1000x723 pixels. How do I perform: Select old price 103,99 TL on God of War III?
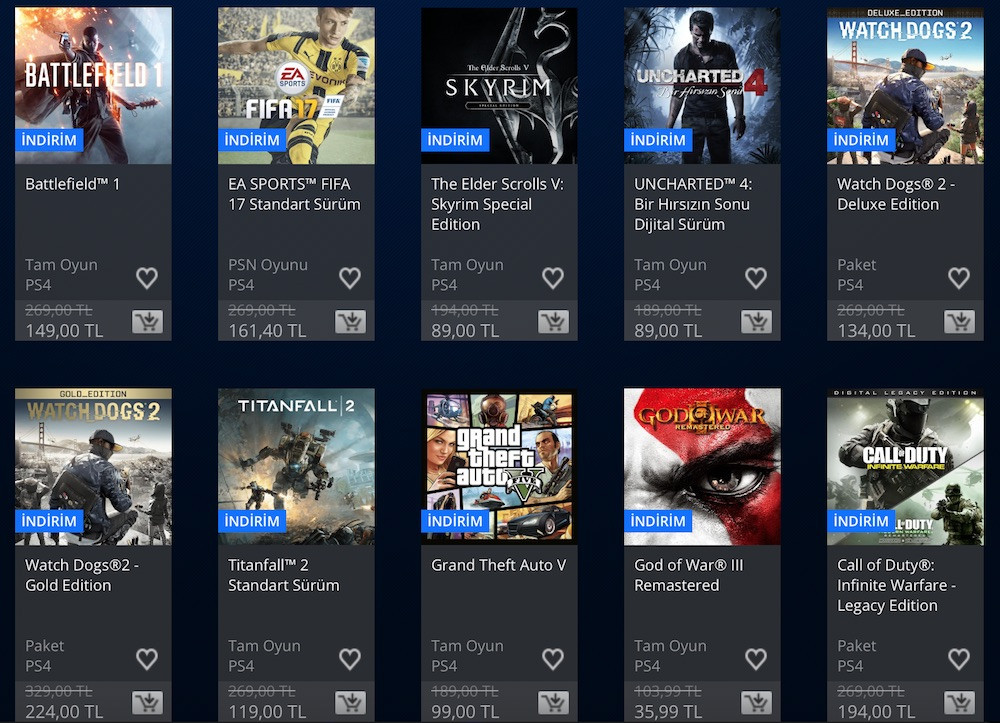(668, 691)
